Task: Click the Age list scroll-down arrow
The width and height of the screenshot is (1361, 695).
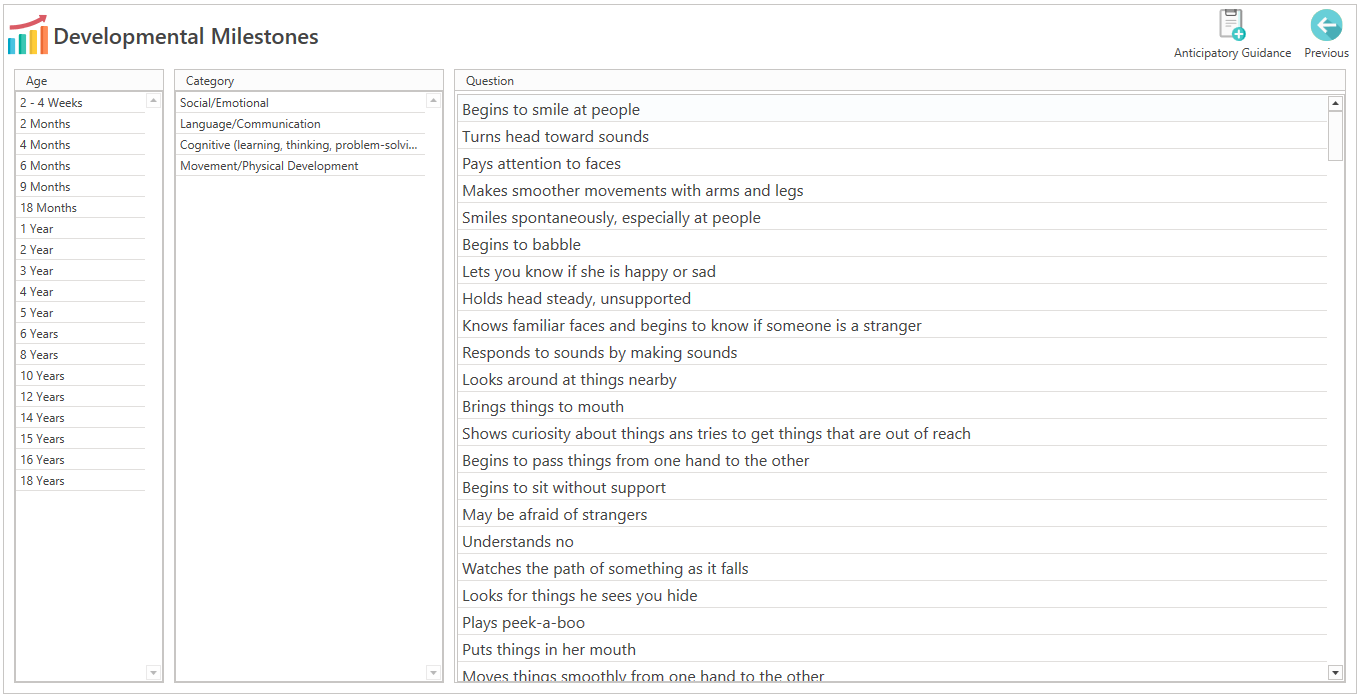Action: pyautogui.click(x=153, y=673)
